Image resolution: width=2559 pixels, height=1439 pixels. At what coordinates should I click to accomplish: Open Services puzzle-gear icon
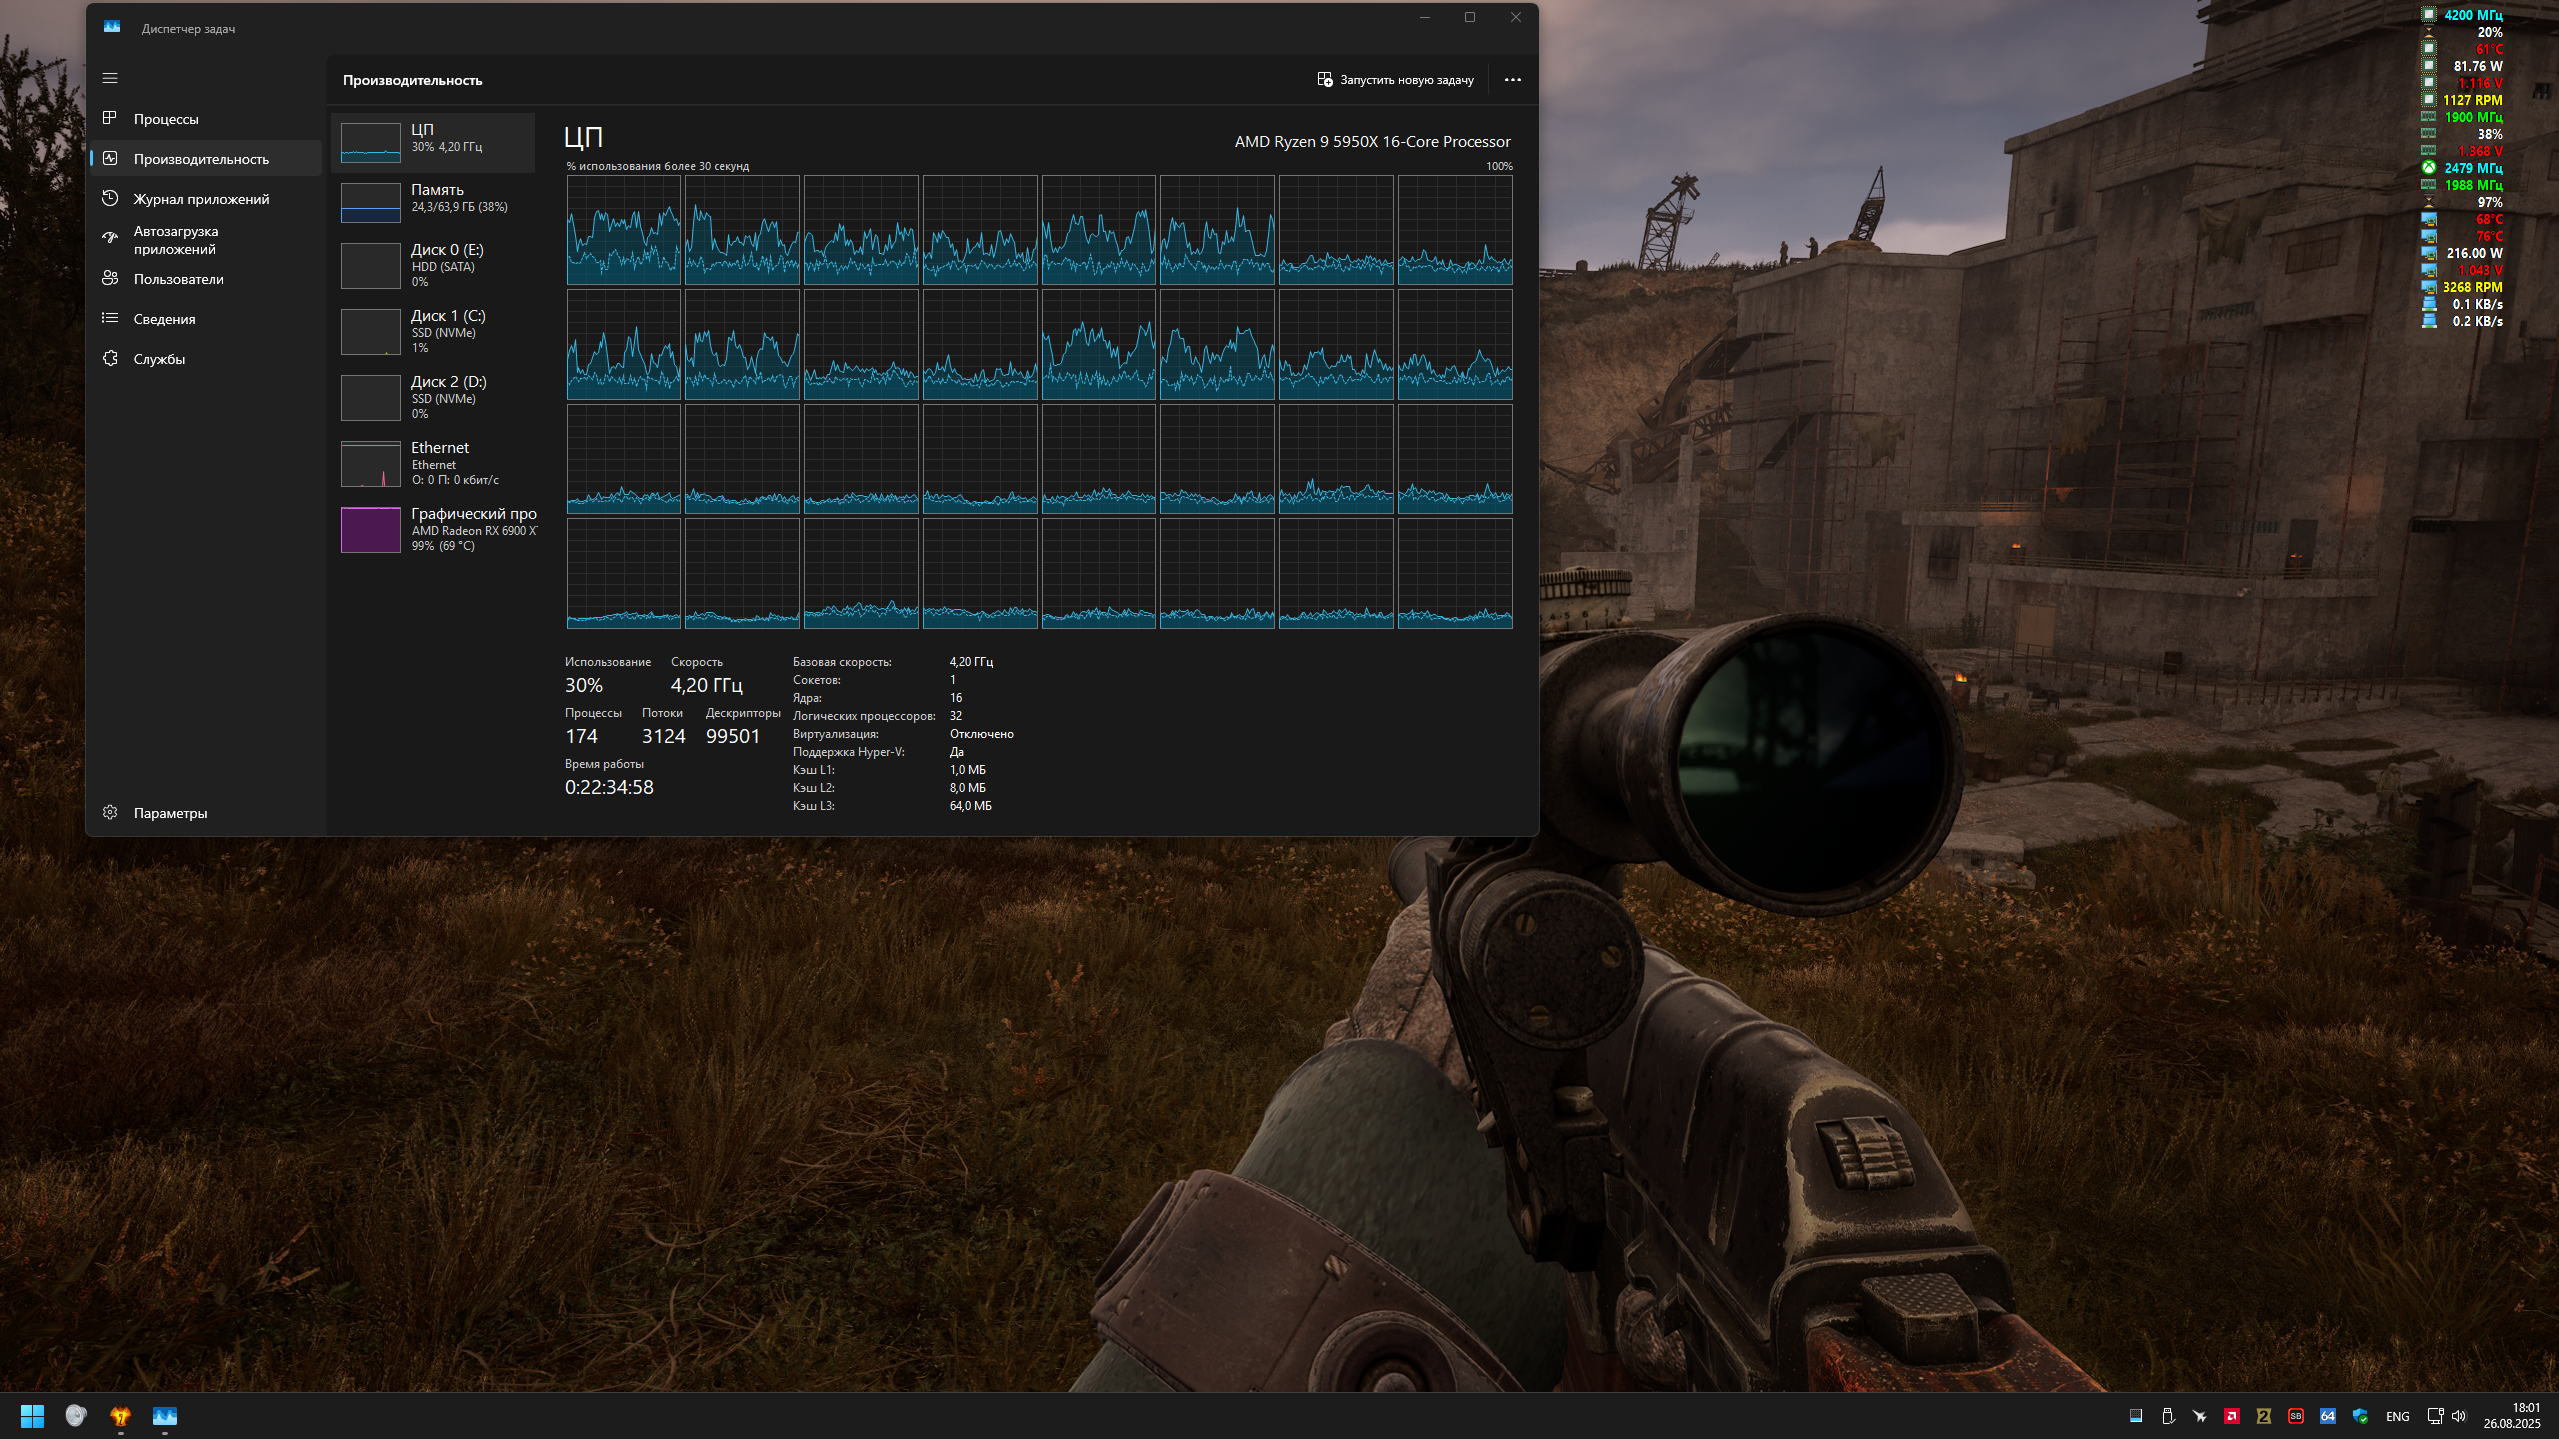point(110,359)
